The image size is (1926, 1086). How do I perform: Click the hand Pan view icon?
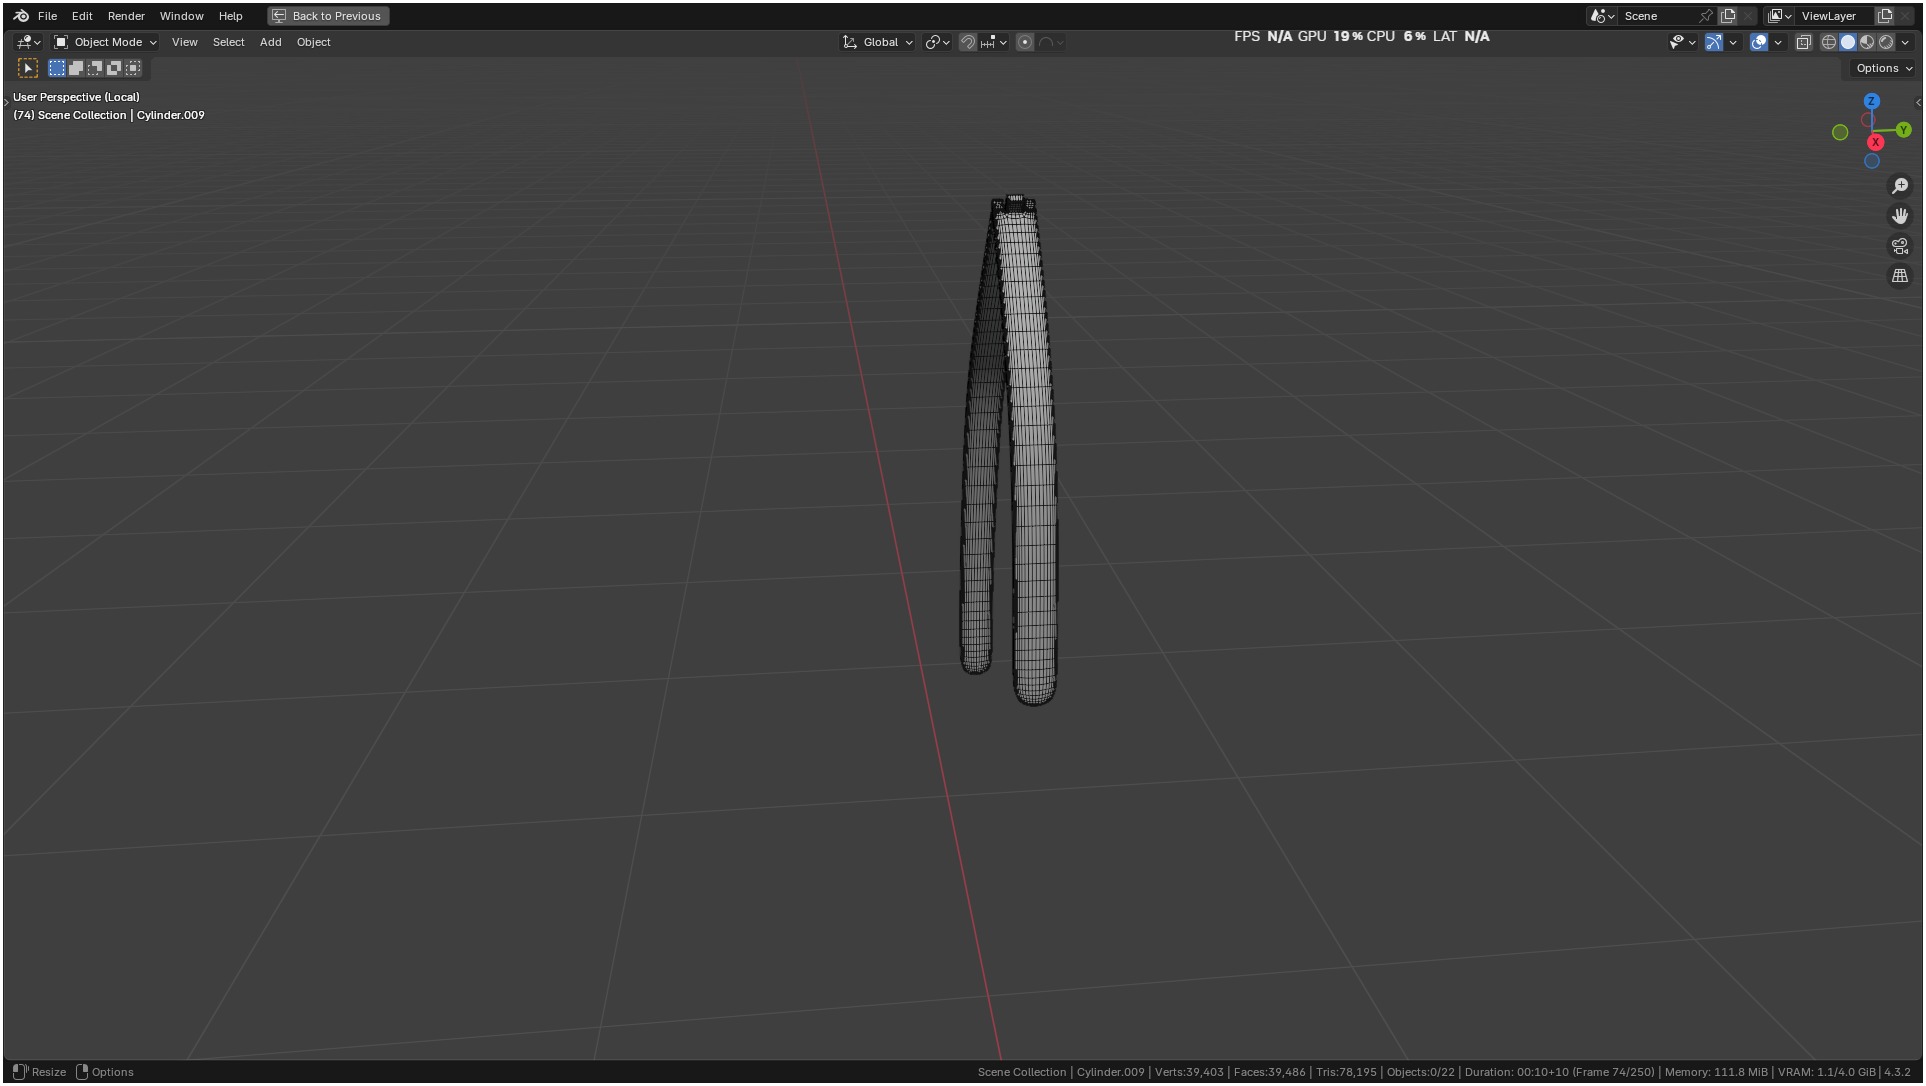1900,216
